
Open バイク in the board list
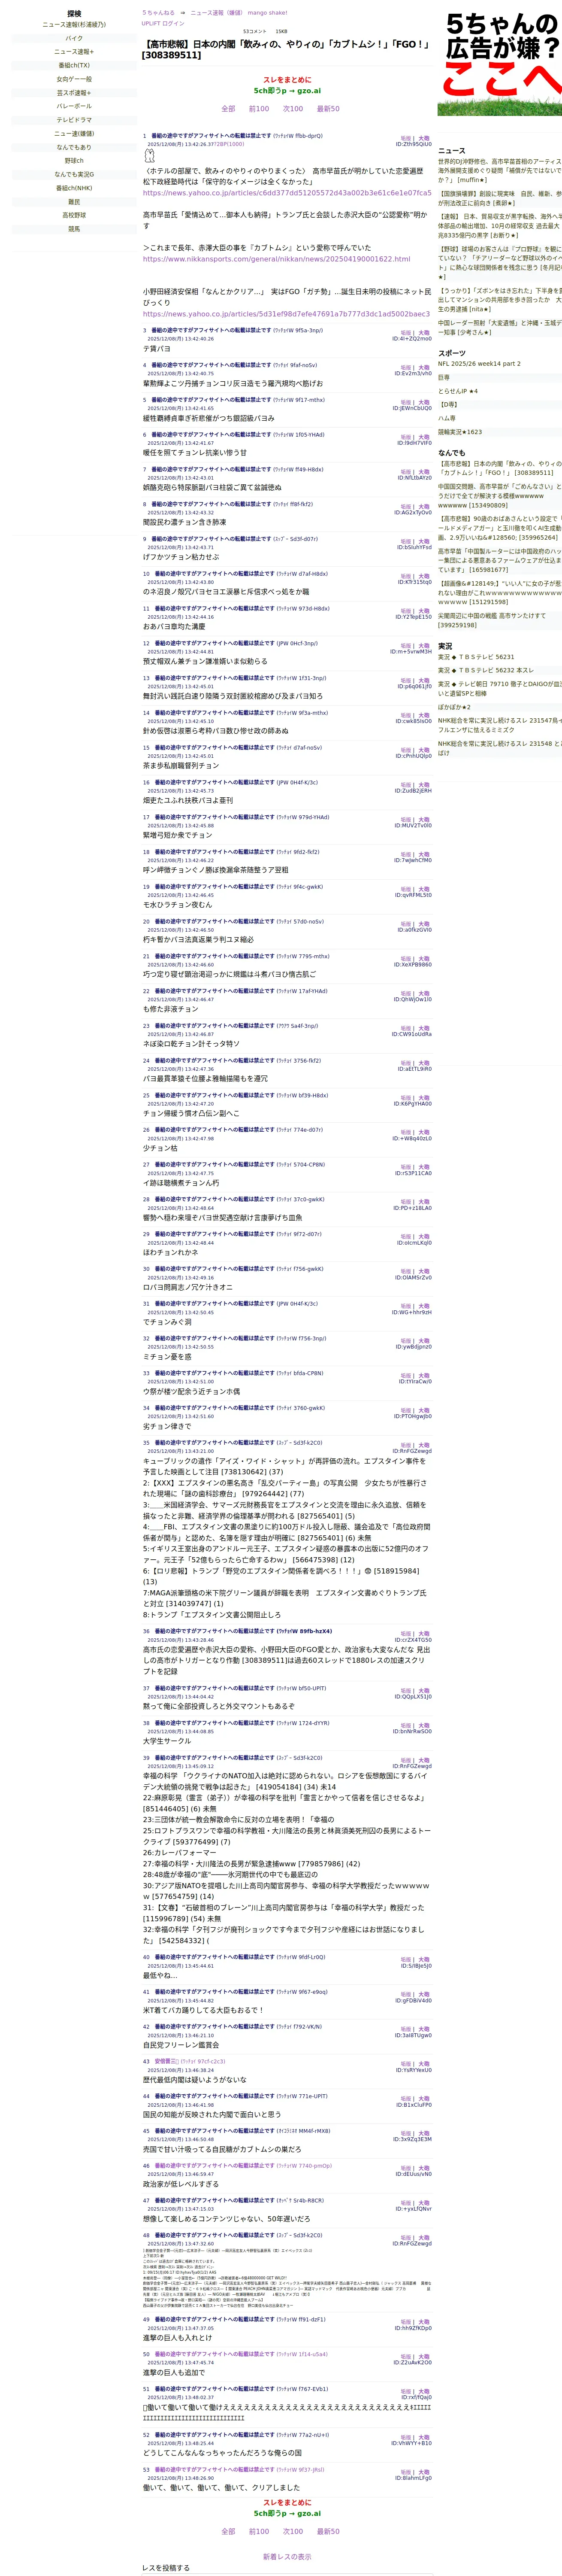(x=74, y=38)
